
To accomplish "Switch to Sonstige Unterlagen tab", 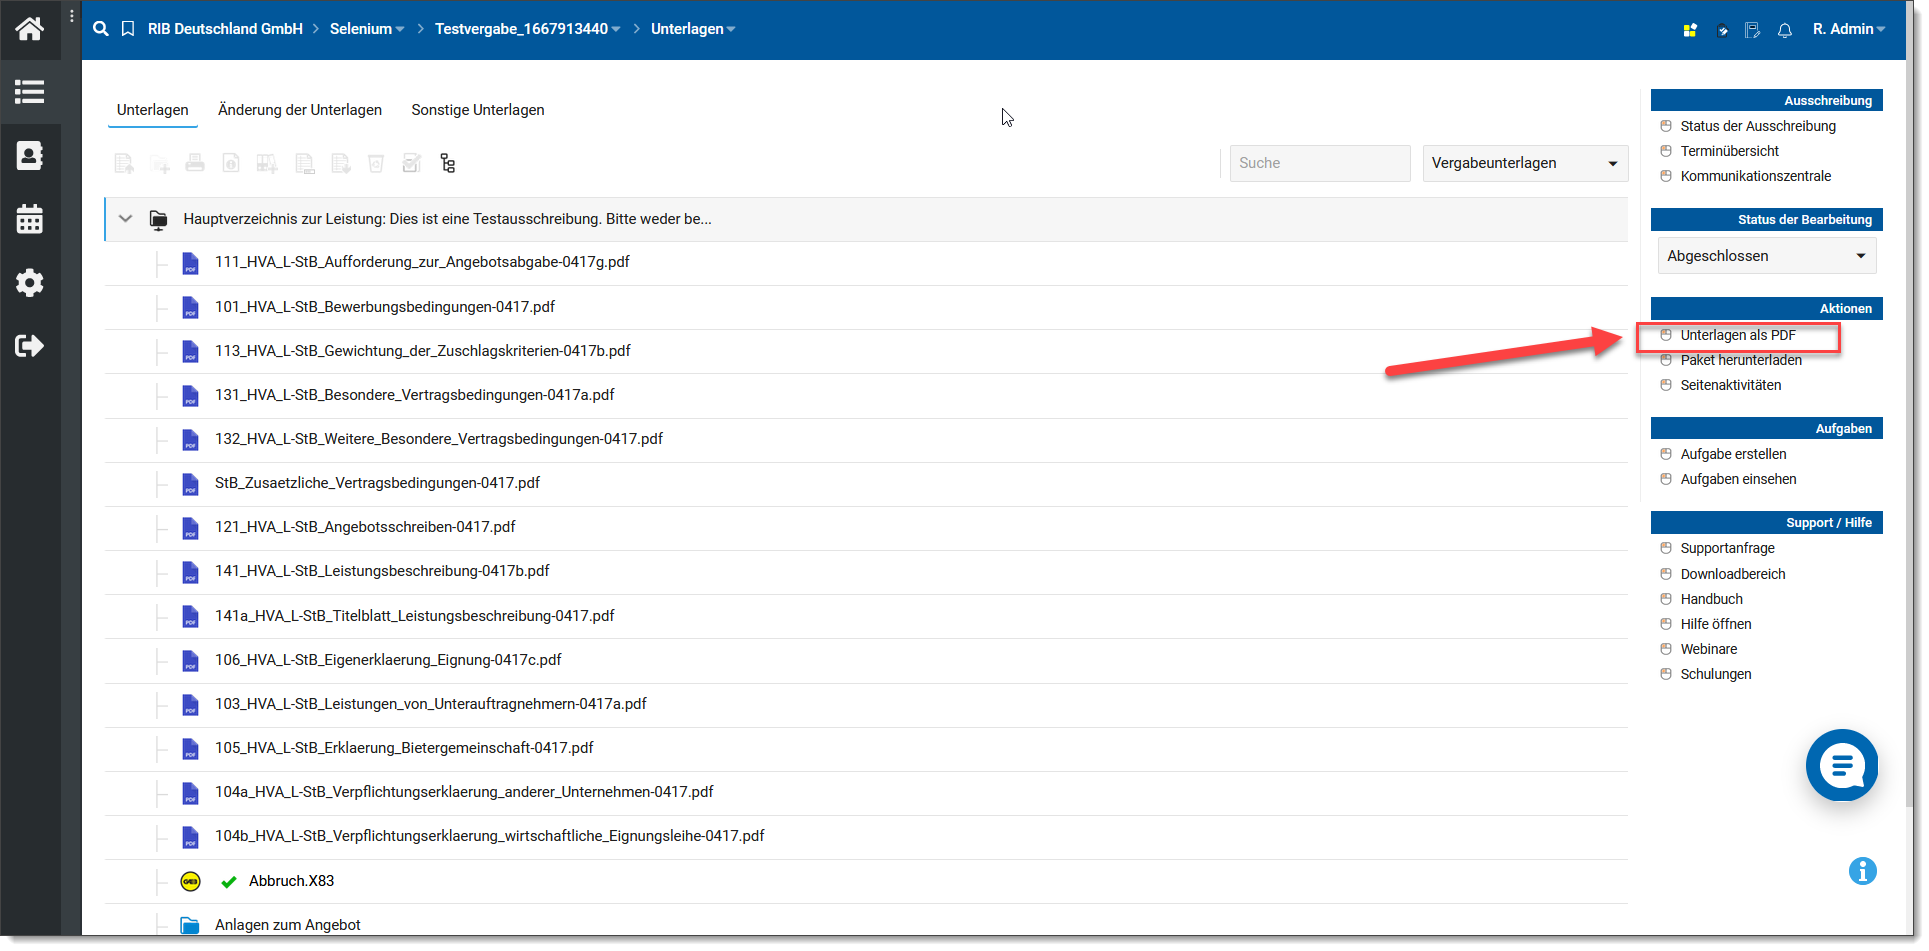I will (x=478, y=110).
